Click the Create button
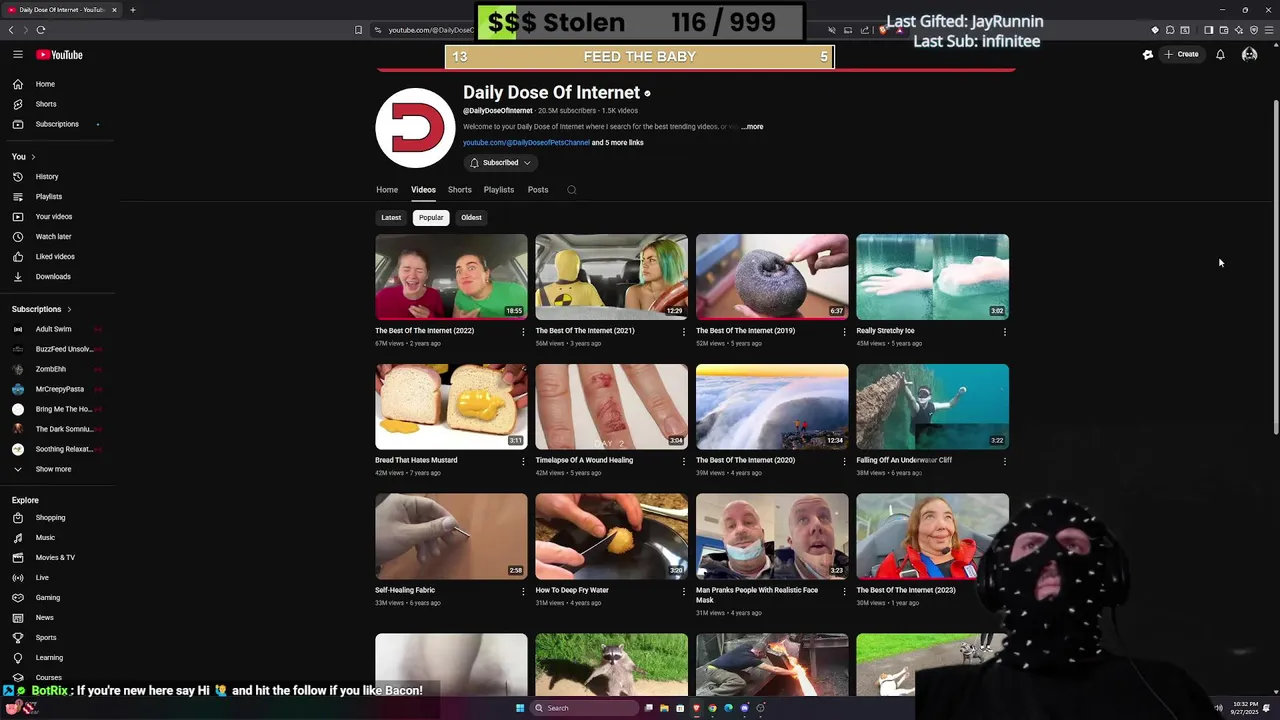Screen dimensions: 1280x720 [1182, 55]
